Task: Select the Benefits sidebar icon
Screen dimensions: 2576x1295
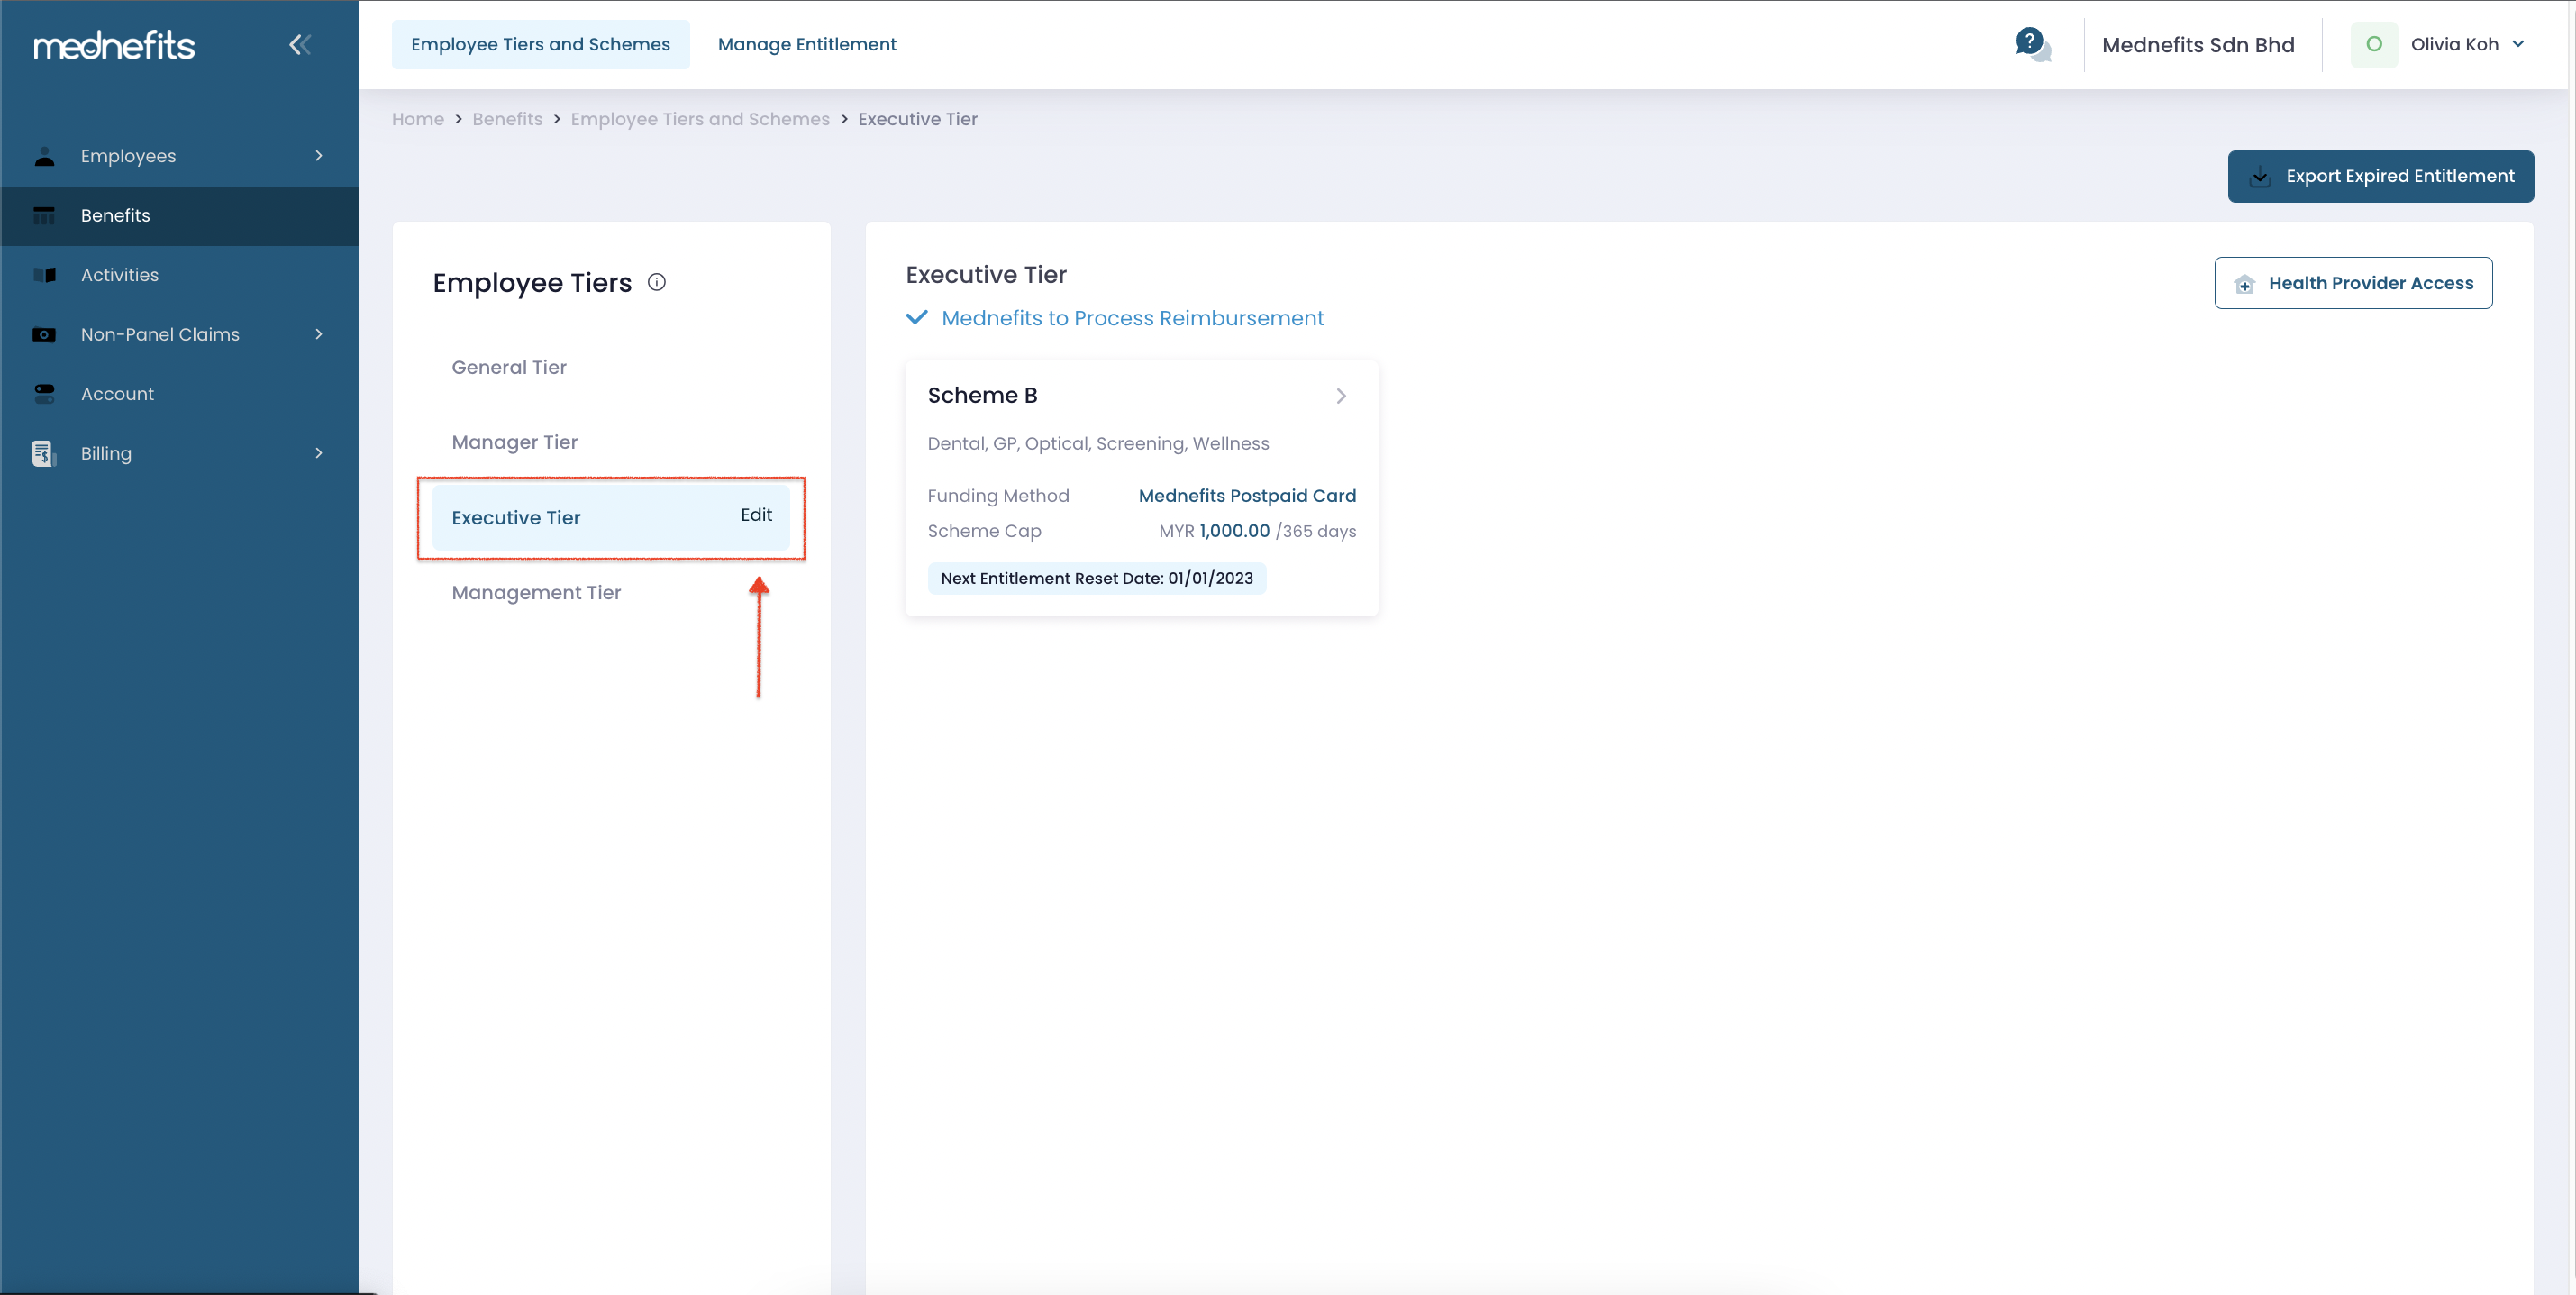Action: click(x=45, y=215)
